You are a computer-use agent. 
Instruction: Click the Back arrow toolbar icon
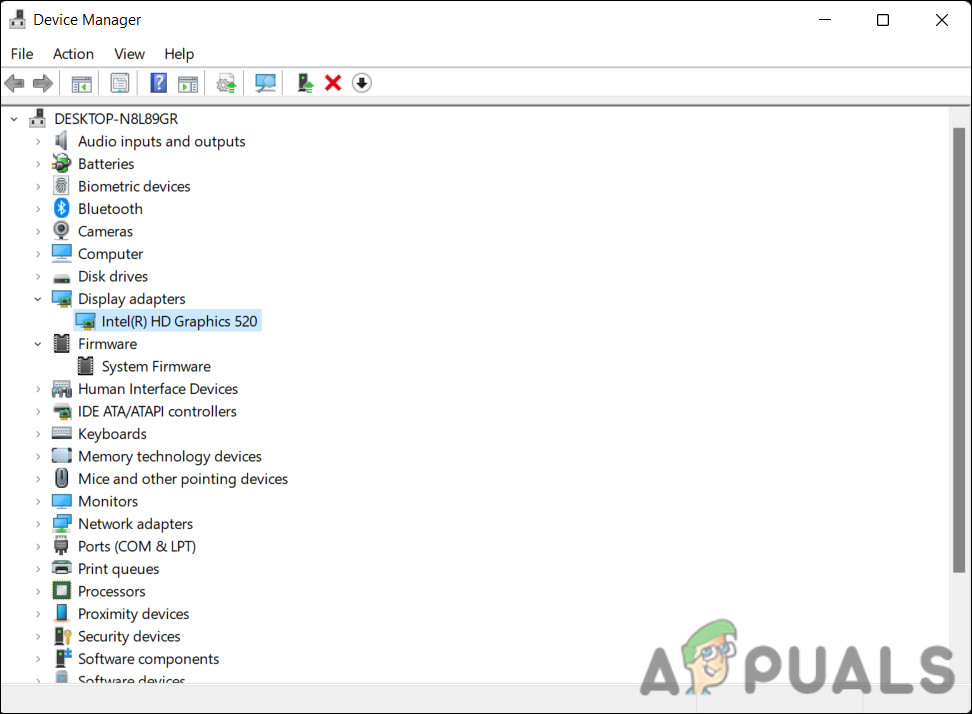tap(14, 83)
